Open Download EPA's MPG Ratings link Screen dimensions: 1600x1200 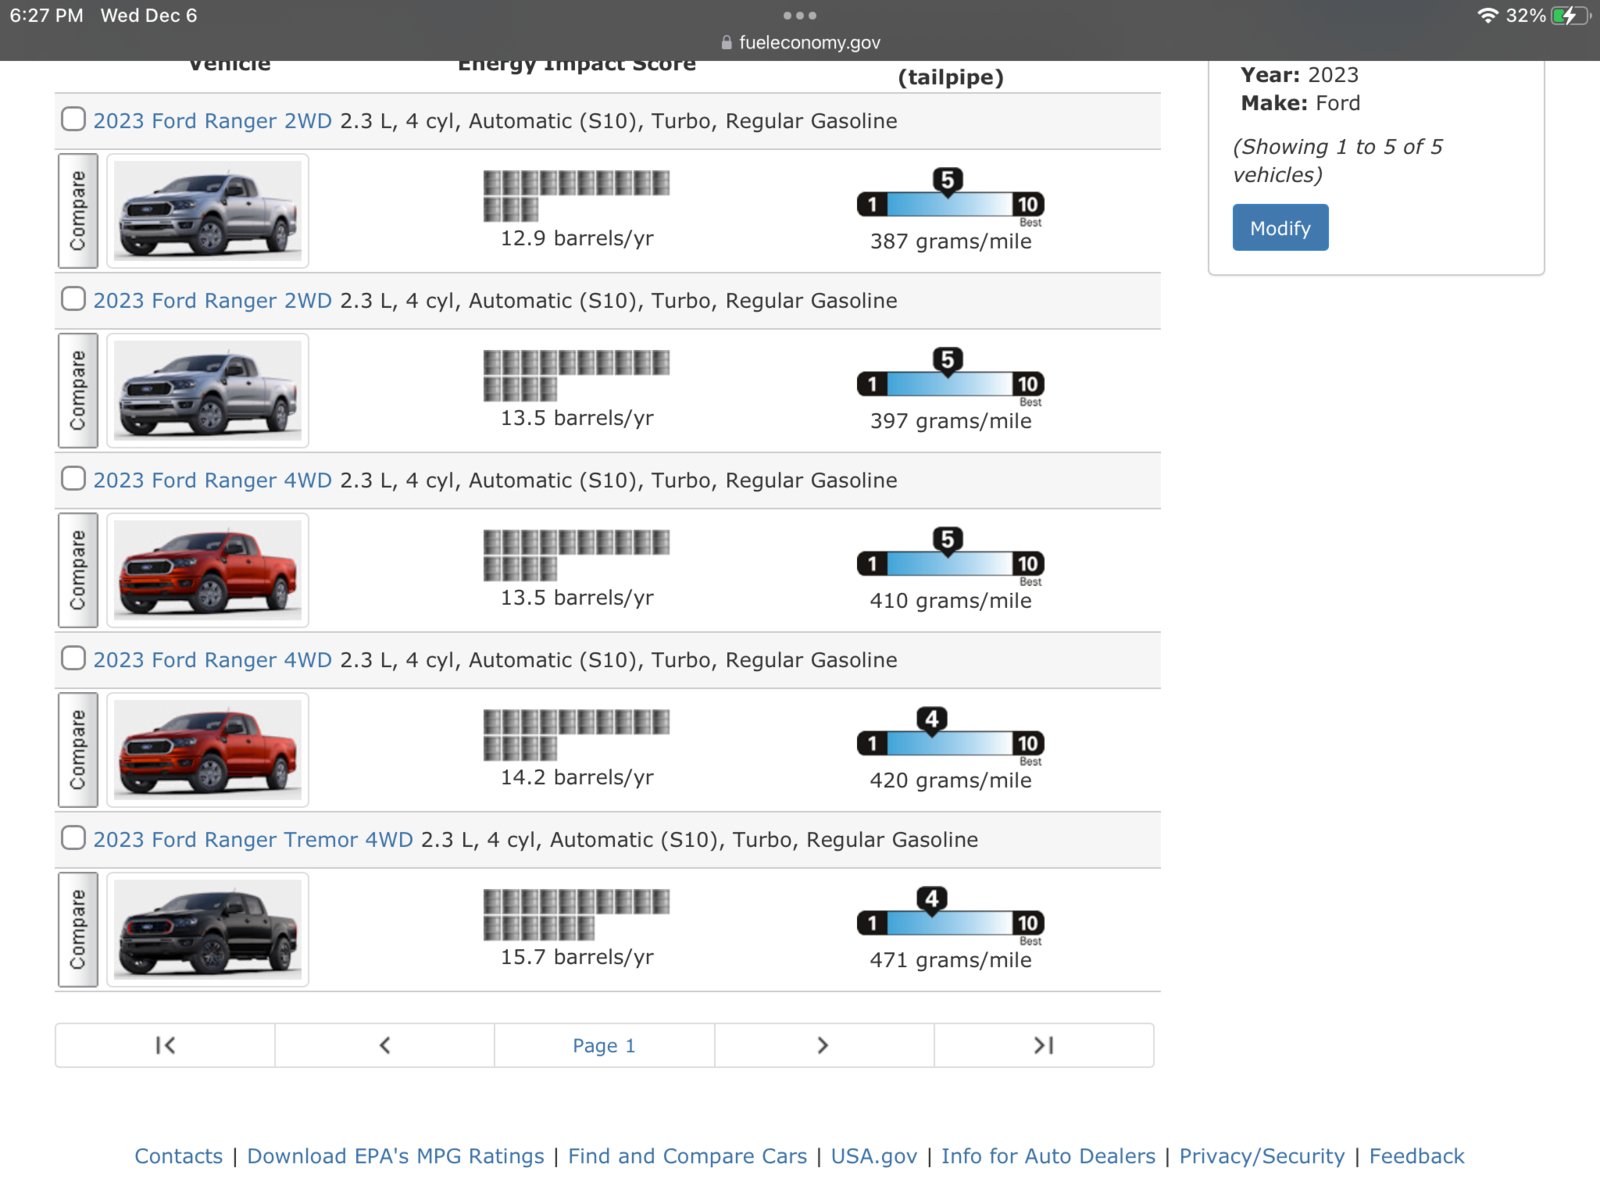tap(396, 1156)
